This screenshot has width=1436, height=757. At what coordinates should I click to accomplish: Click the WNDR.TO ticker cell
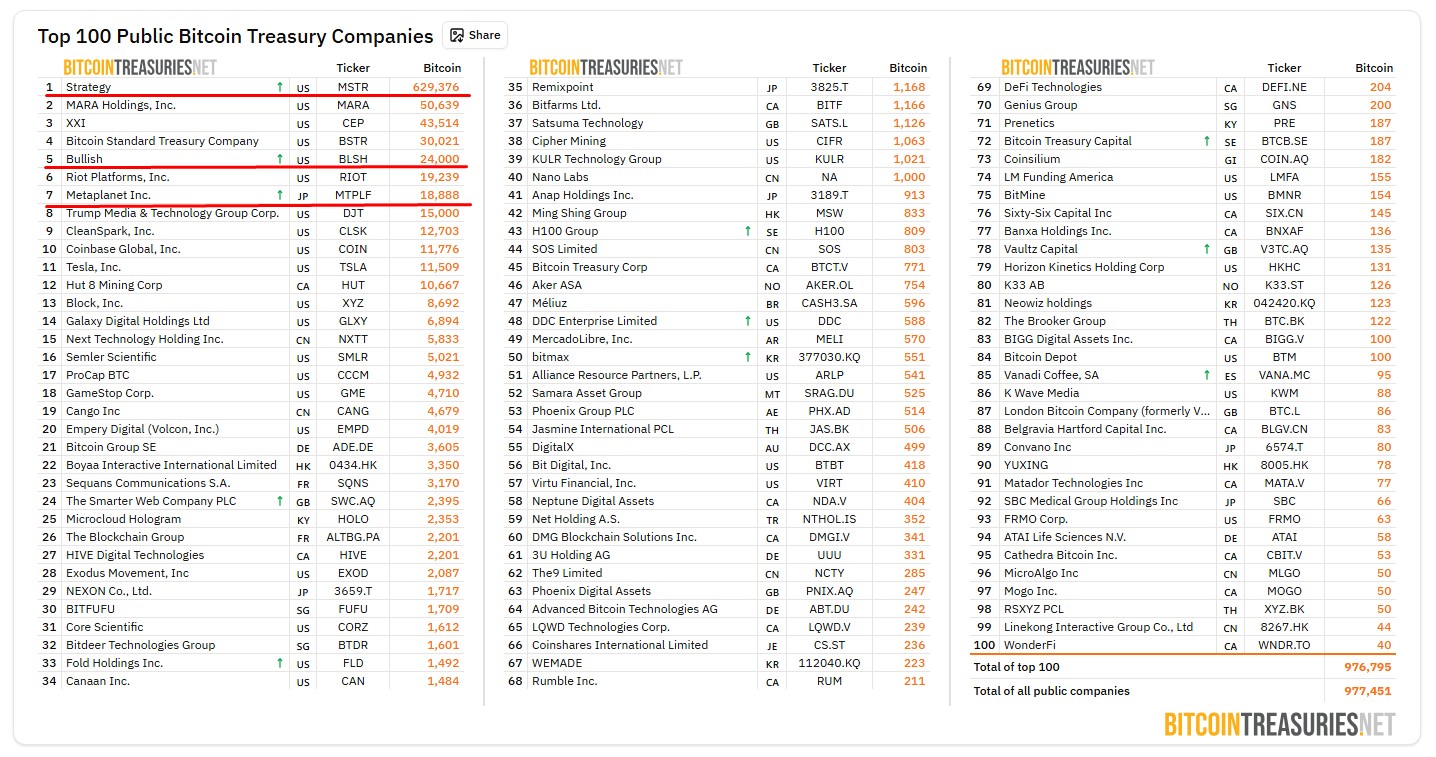1285,645
